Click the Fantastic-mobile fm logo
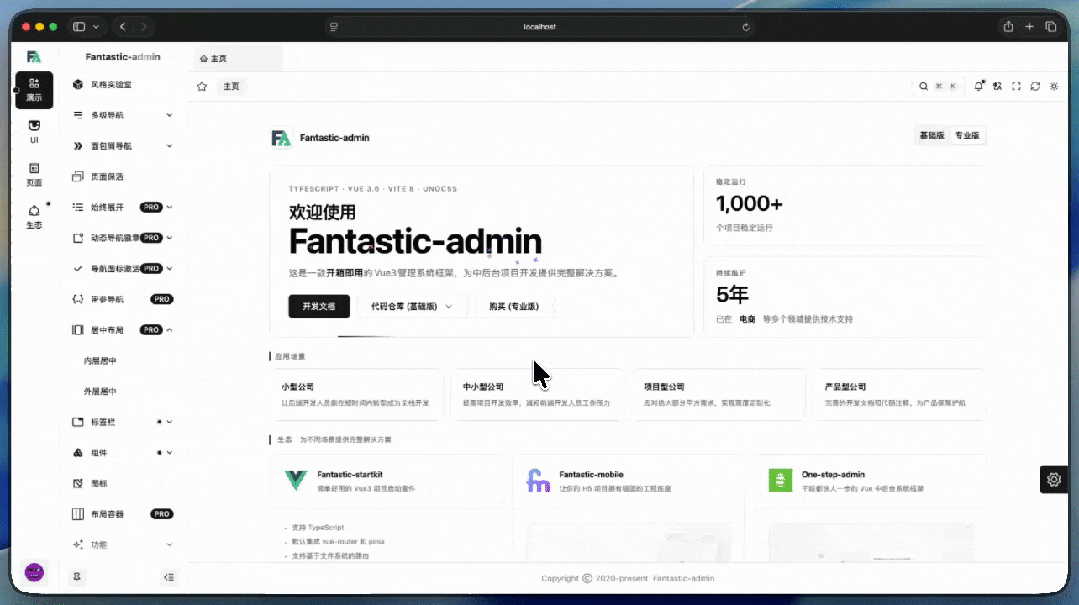Screen dimensions: 1079x605 [538, 480]
